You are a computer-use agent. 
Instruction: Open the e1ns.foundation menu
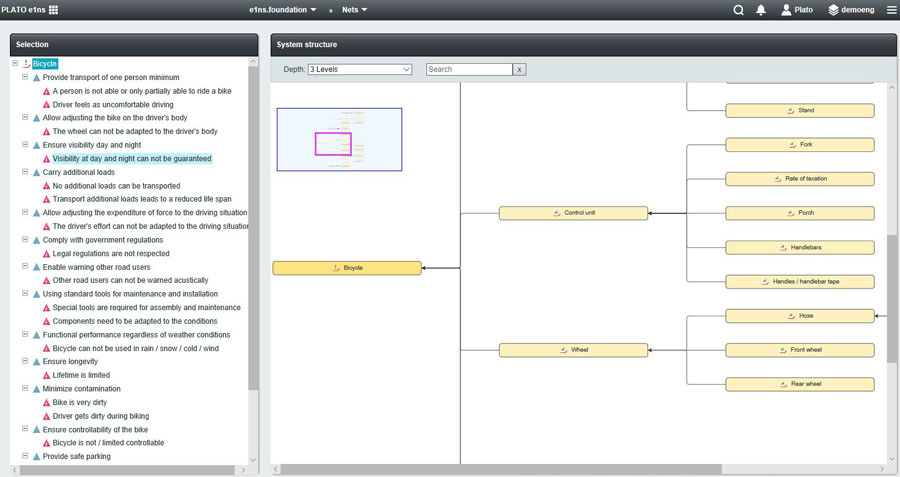(283, 10)
